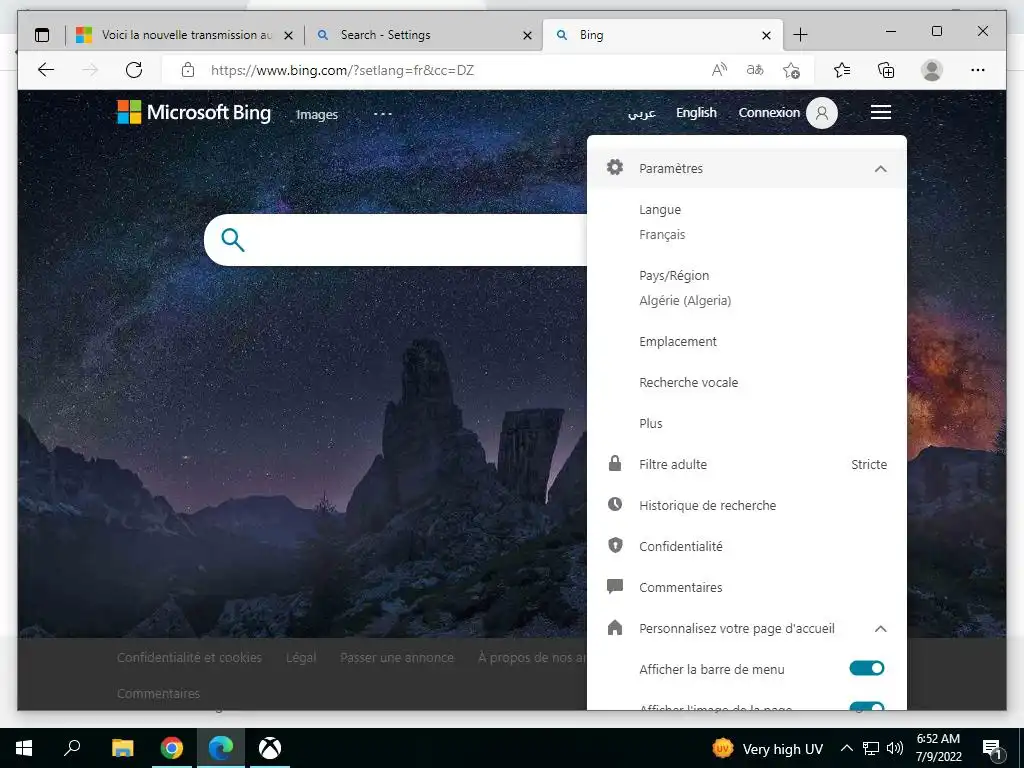Viewport: 1024px width, 768px height.
Task: Show hidden system tray icons
Action: click(x=846, y=748)
